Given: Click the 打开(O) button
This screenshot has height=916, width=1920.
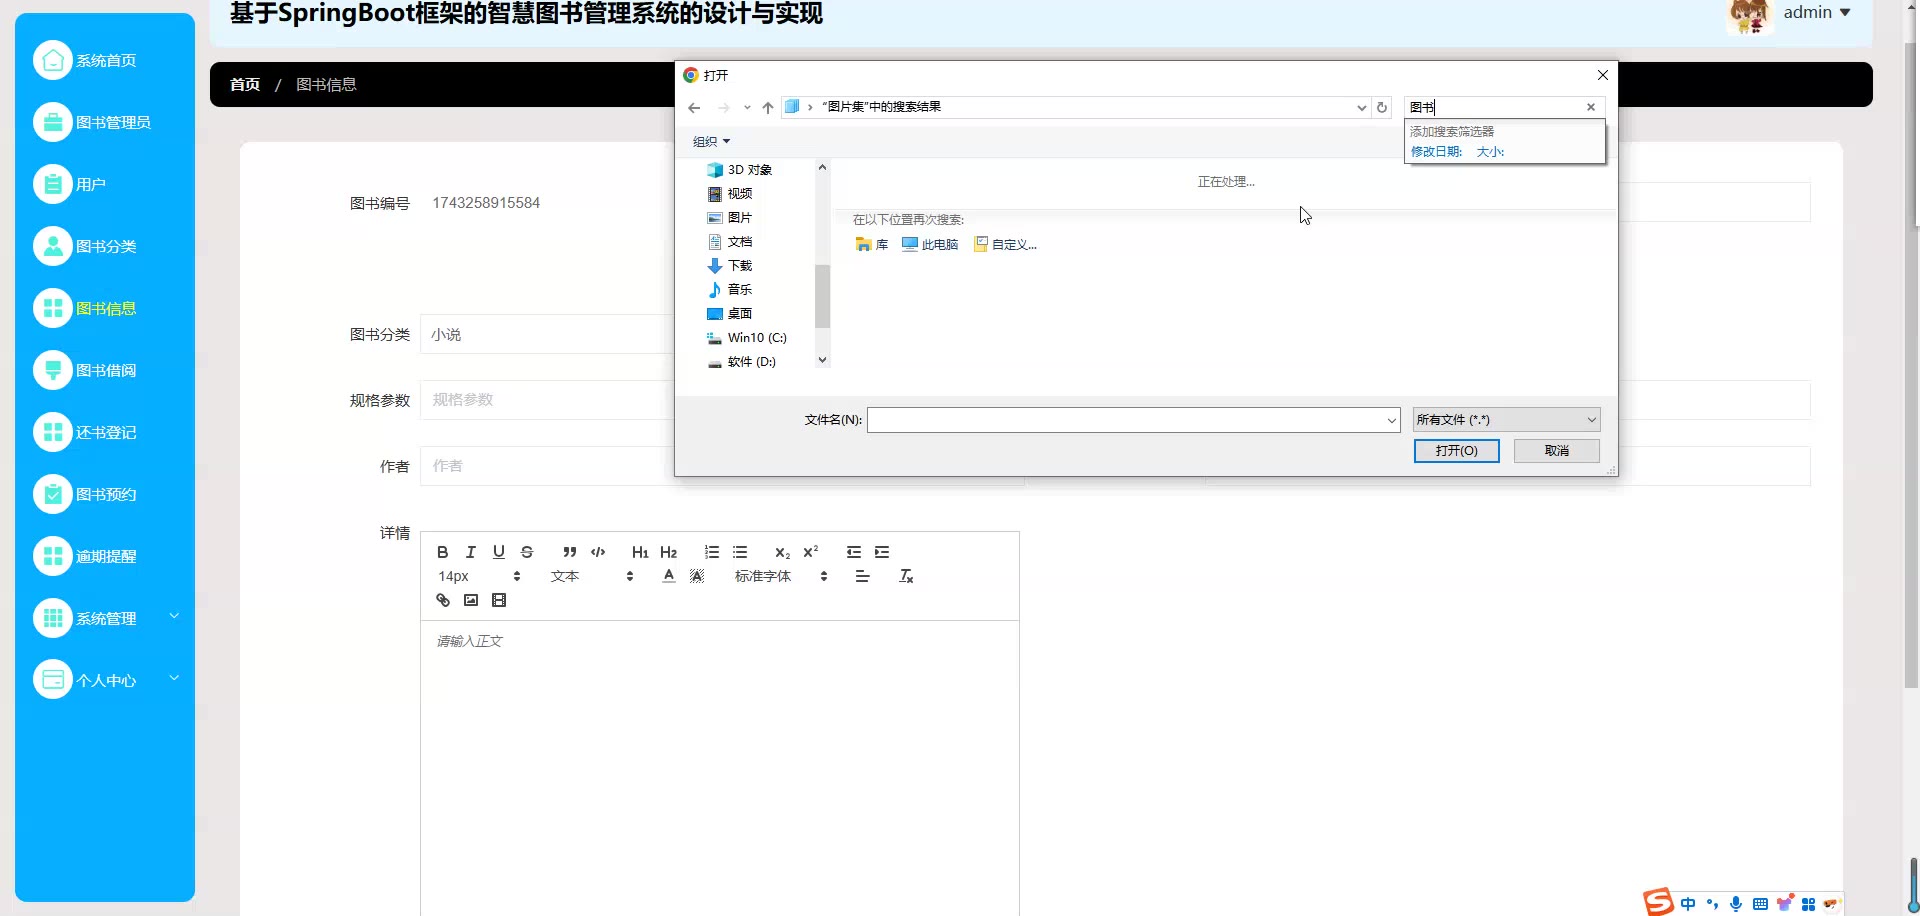Looking at the screenshot, I should (1456, 451).
